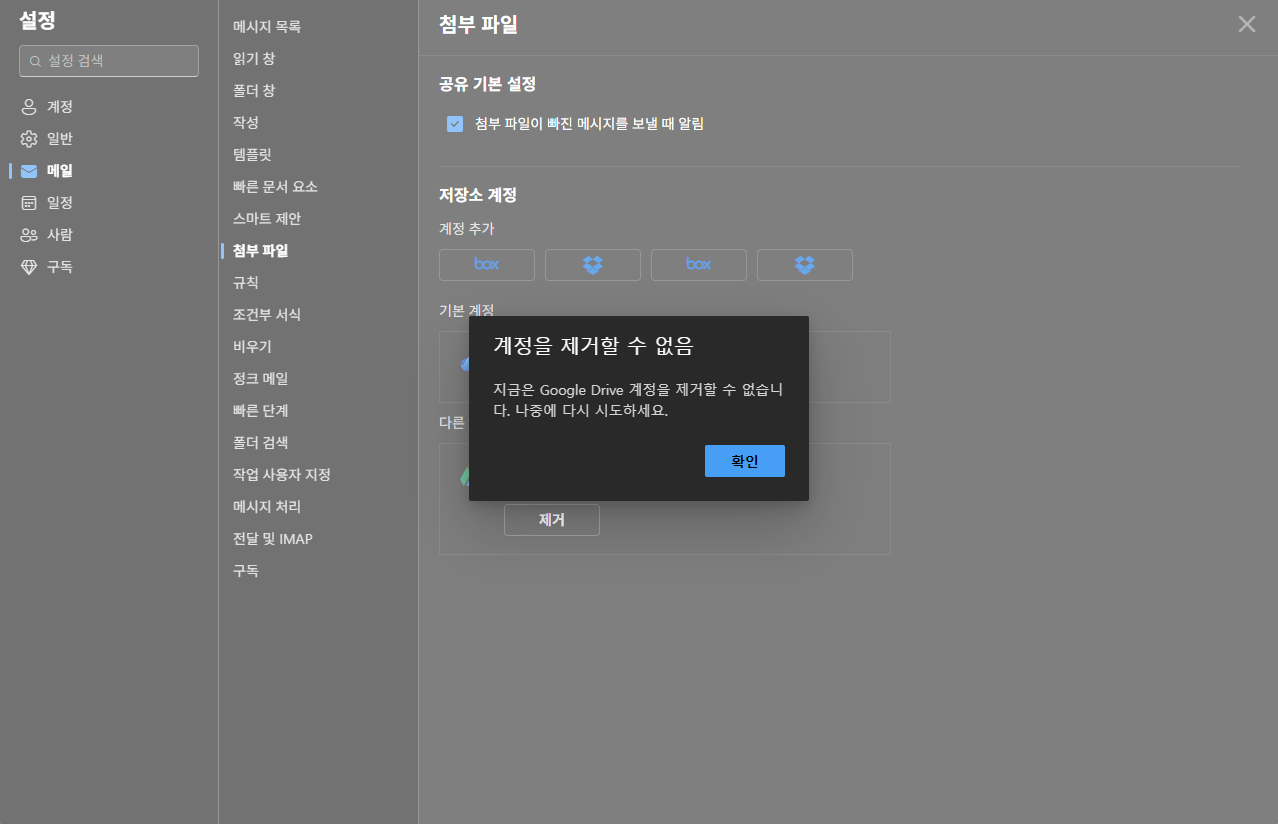Viewport: 1278px width, 824px height.
Task: Select the 메일 envelope icon
Action: point(29,171)
